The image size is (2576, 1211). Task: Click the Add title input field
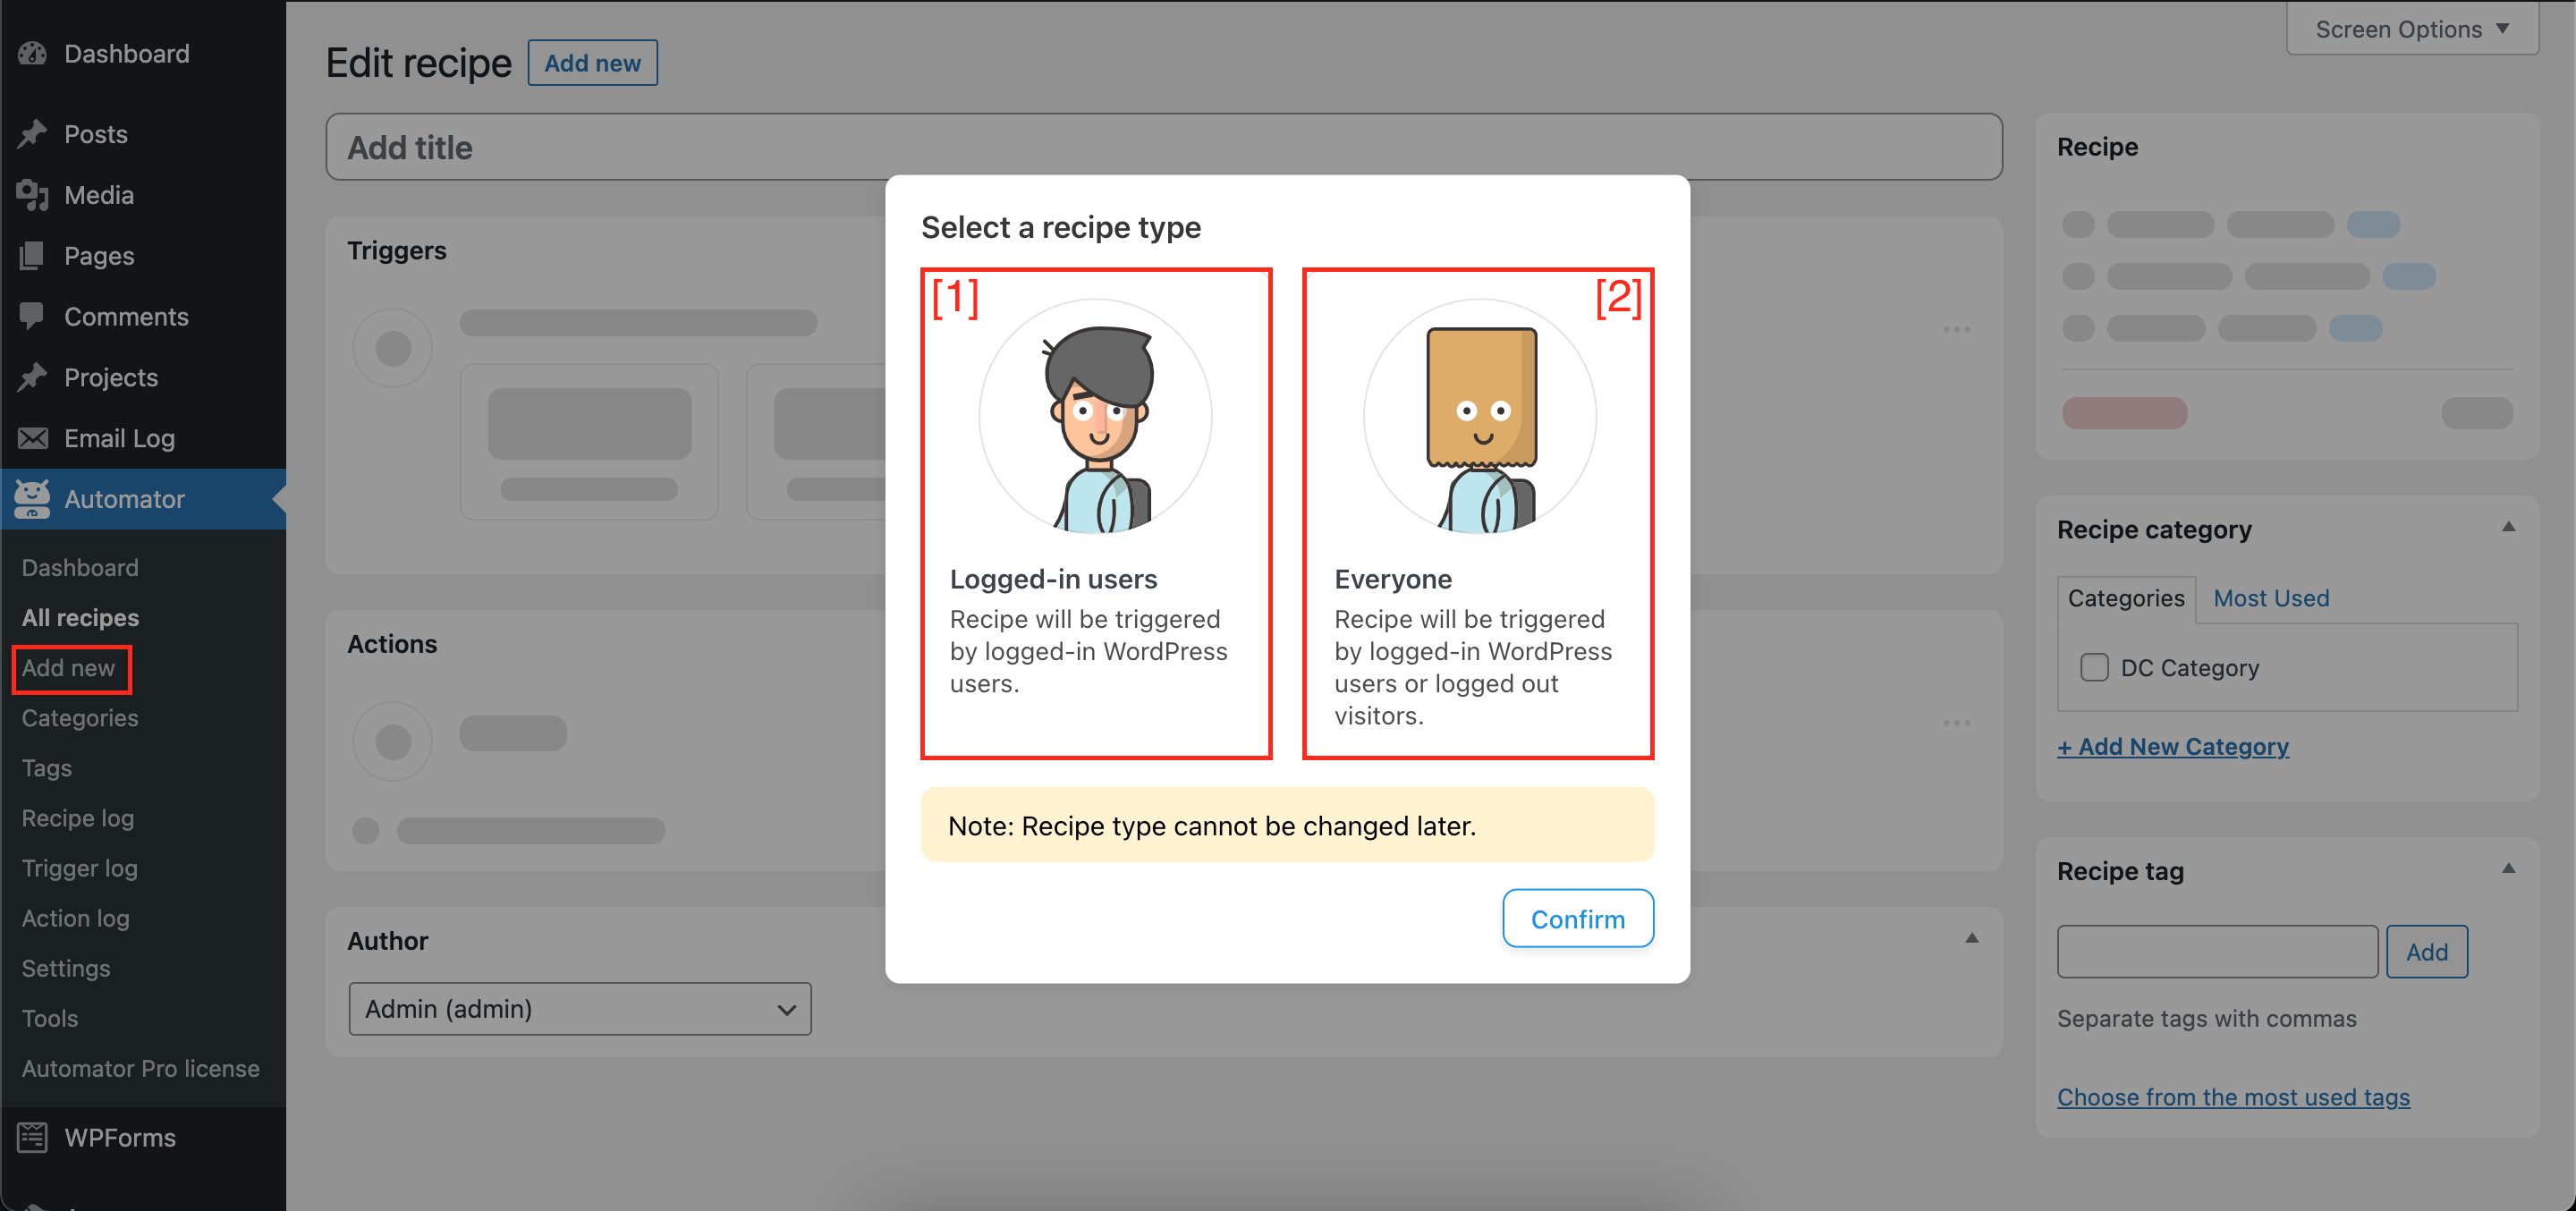point(1164,147)
